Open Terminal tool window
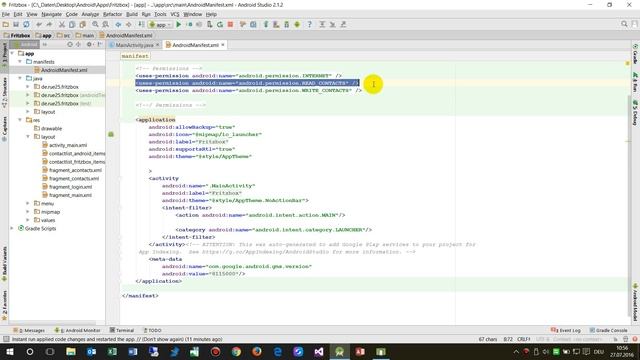Image resolution: width=640 pixels, height=360 pixels. point(122,330)
